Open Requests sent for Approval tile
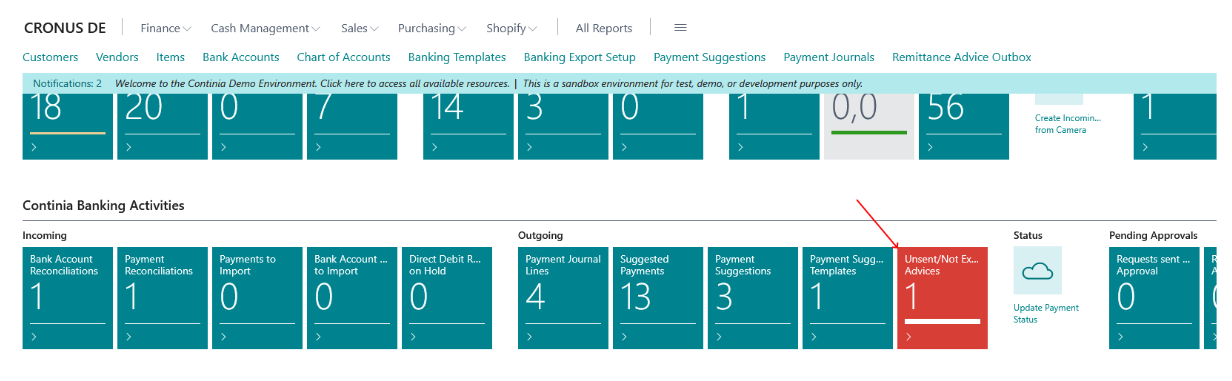Viewport: 1232px width, 381px height. (1155, 298)
